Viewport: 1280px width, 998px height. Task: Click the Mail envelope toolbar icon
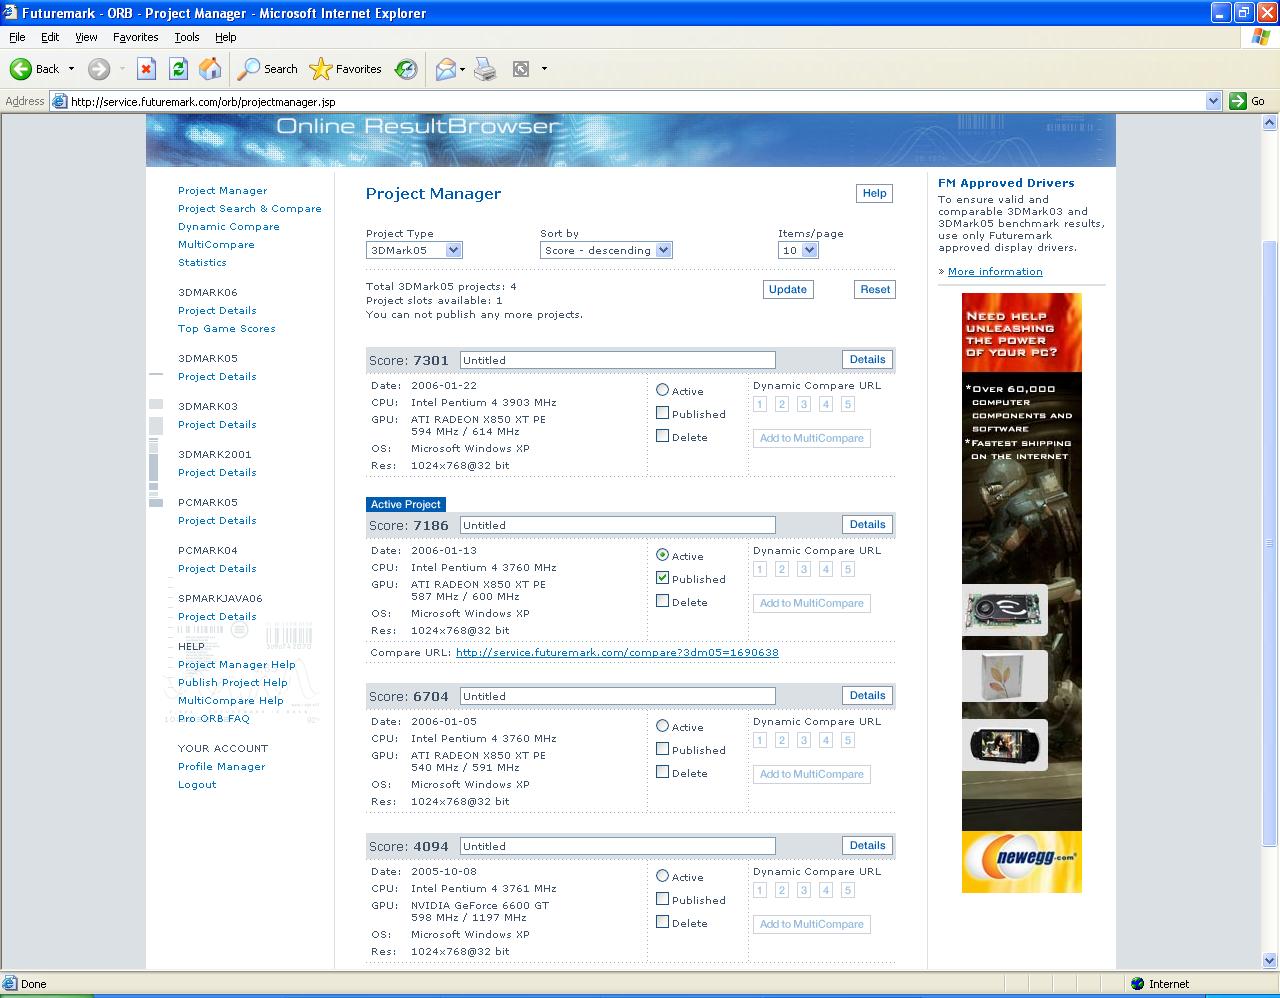click(x=445, y=69)
